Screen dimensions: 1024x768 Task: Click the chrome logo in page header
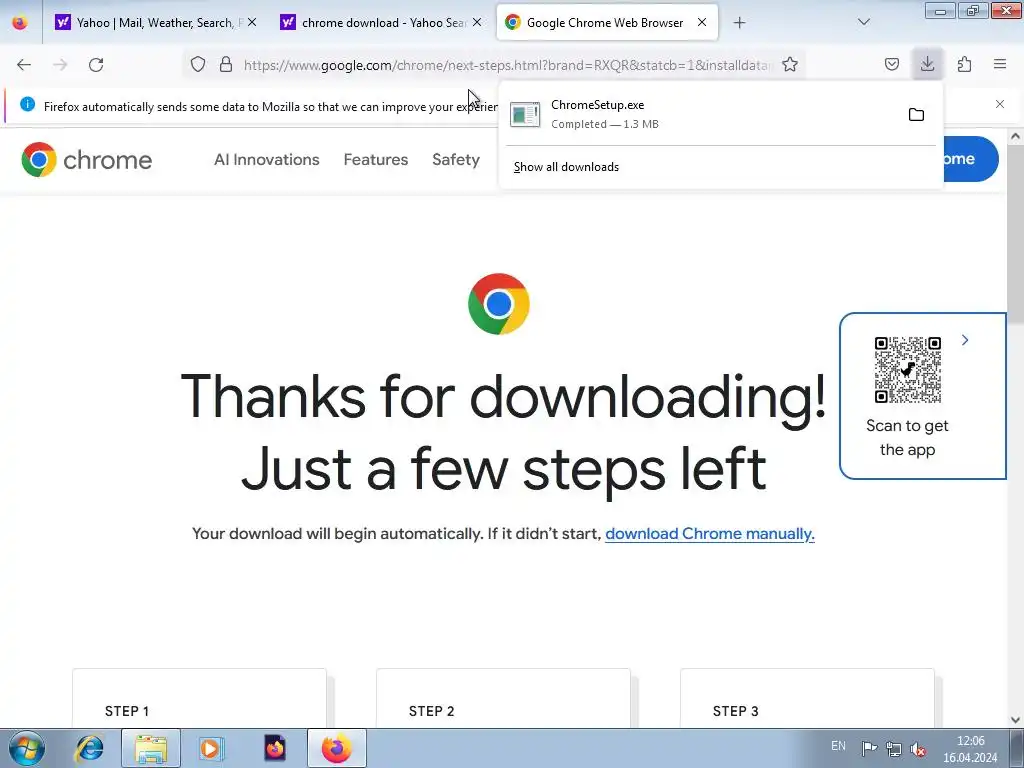[x=86, y=159]
